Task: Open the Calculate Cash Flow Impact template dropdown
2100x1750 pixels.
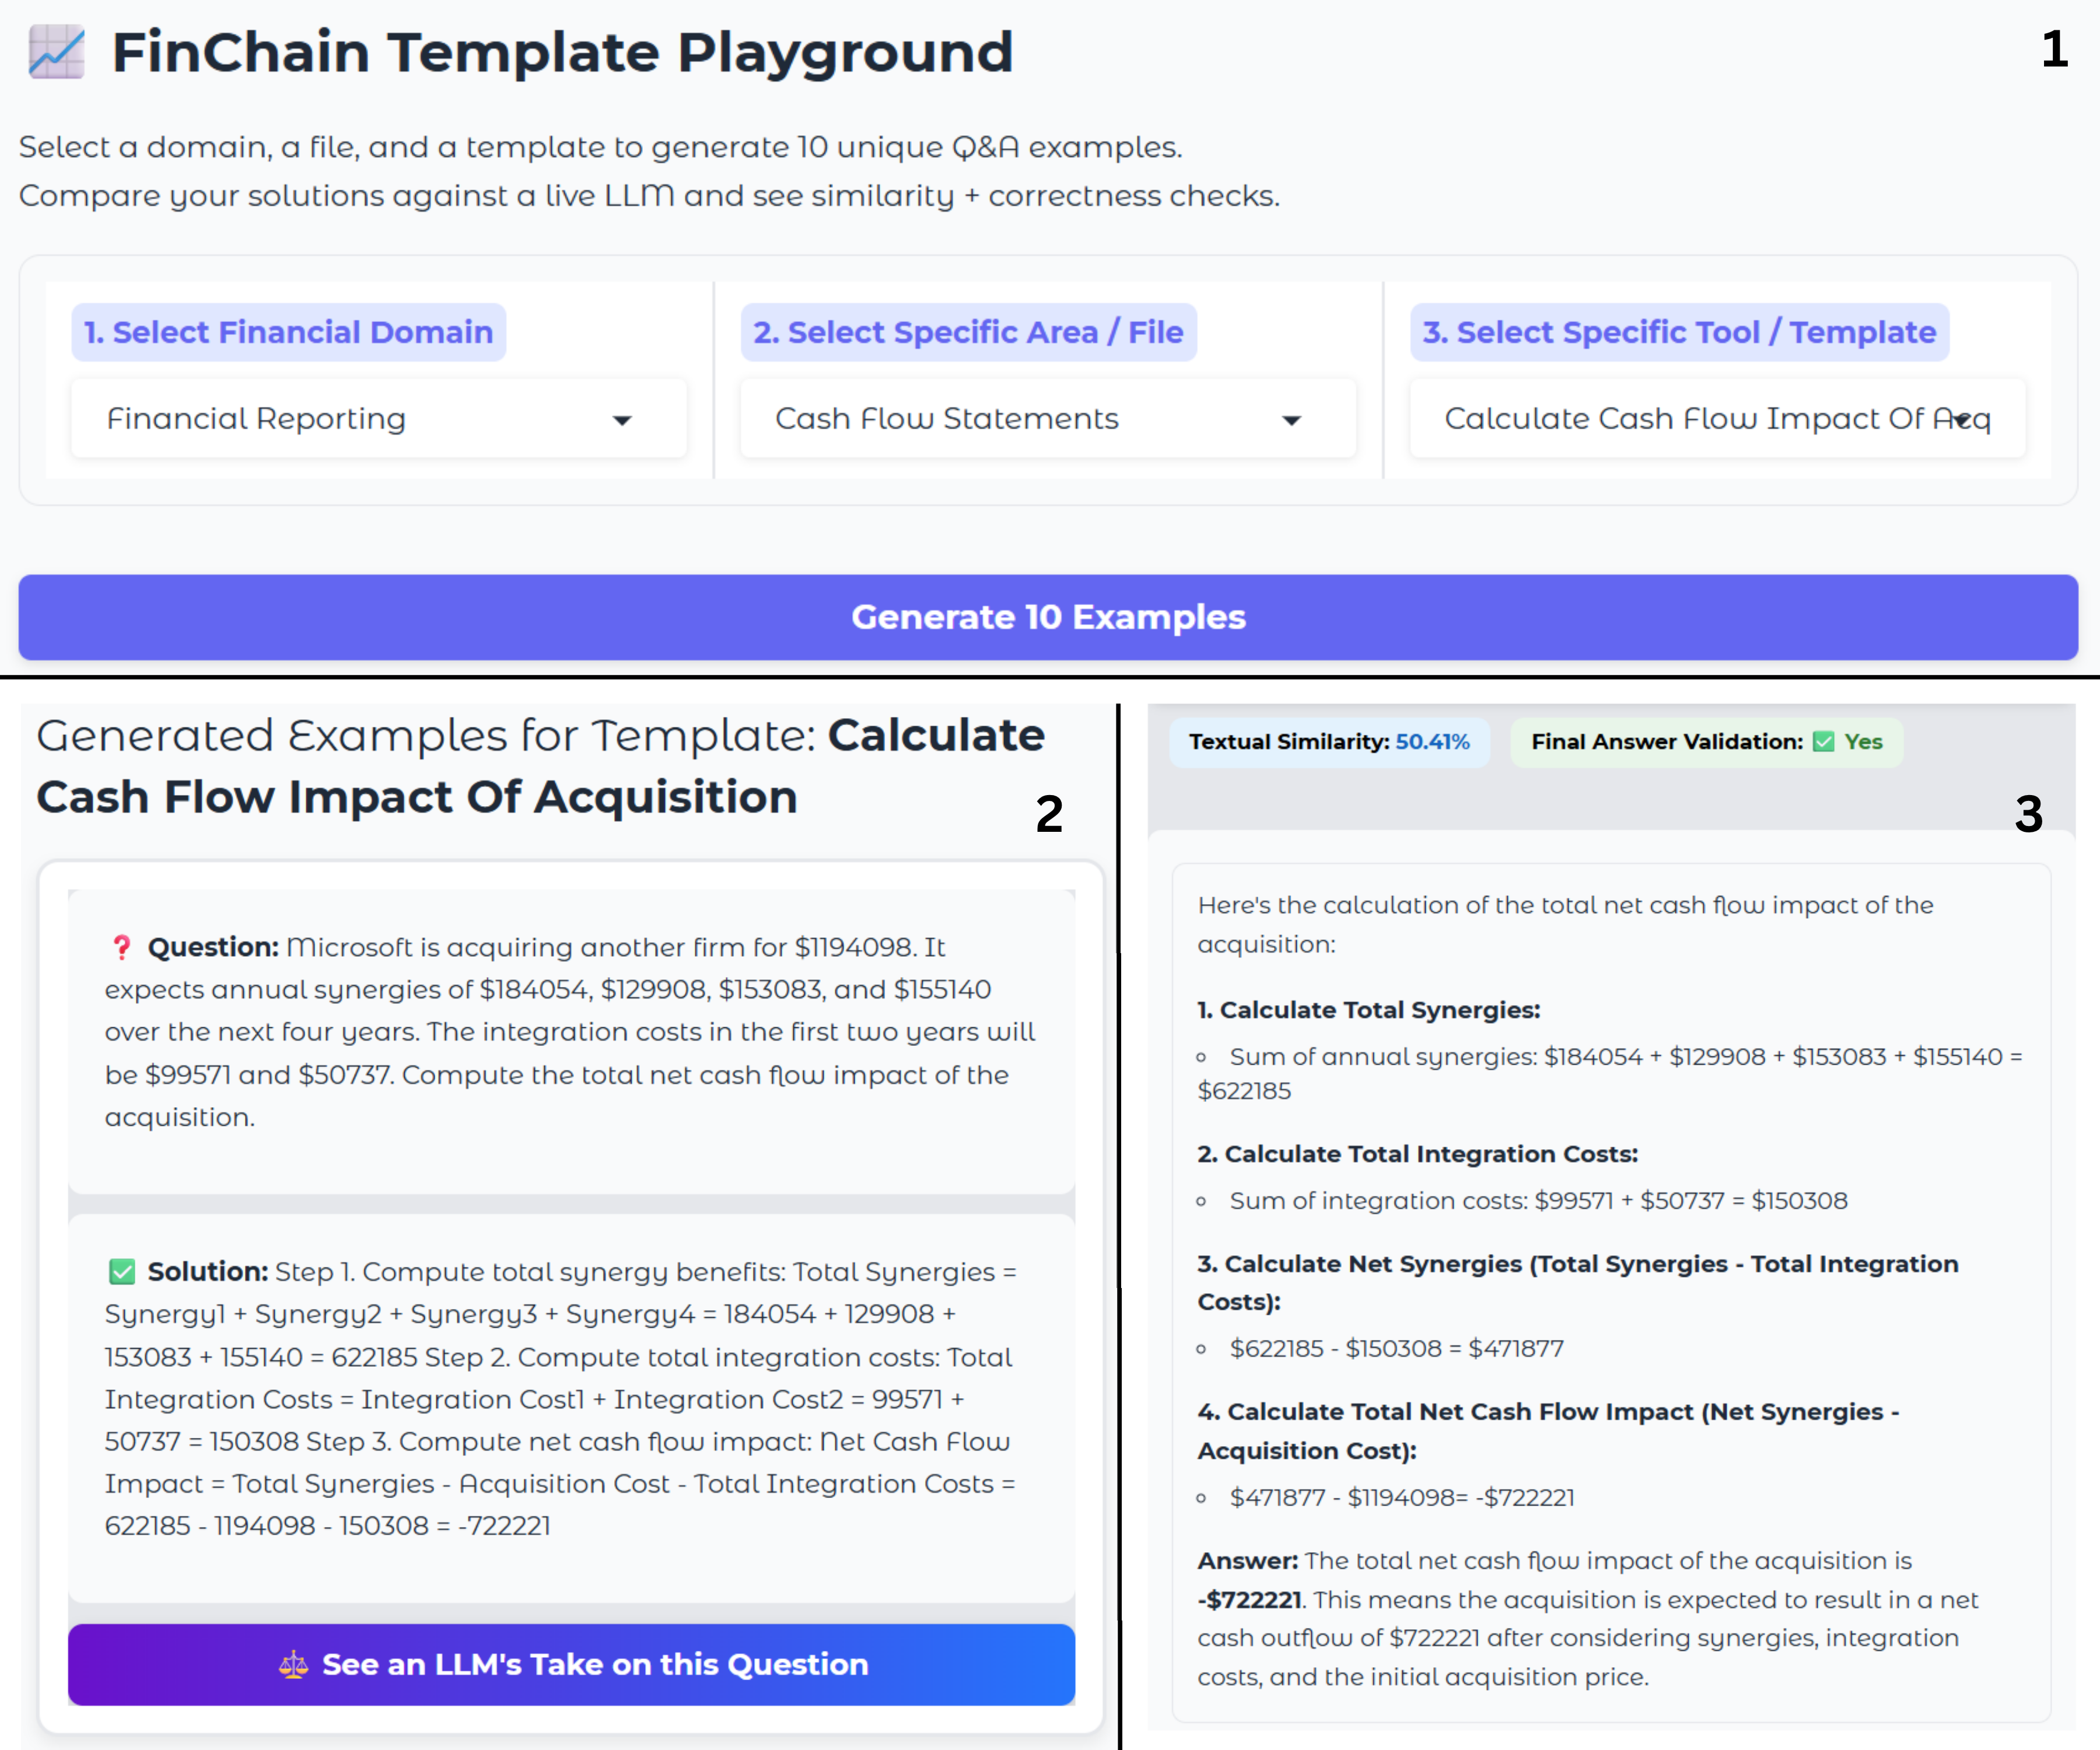Action: [x=1716, y=419]
